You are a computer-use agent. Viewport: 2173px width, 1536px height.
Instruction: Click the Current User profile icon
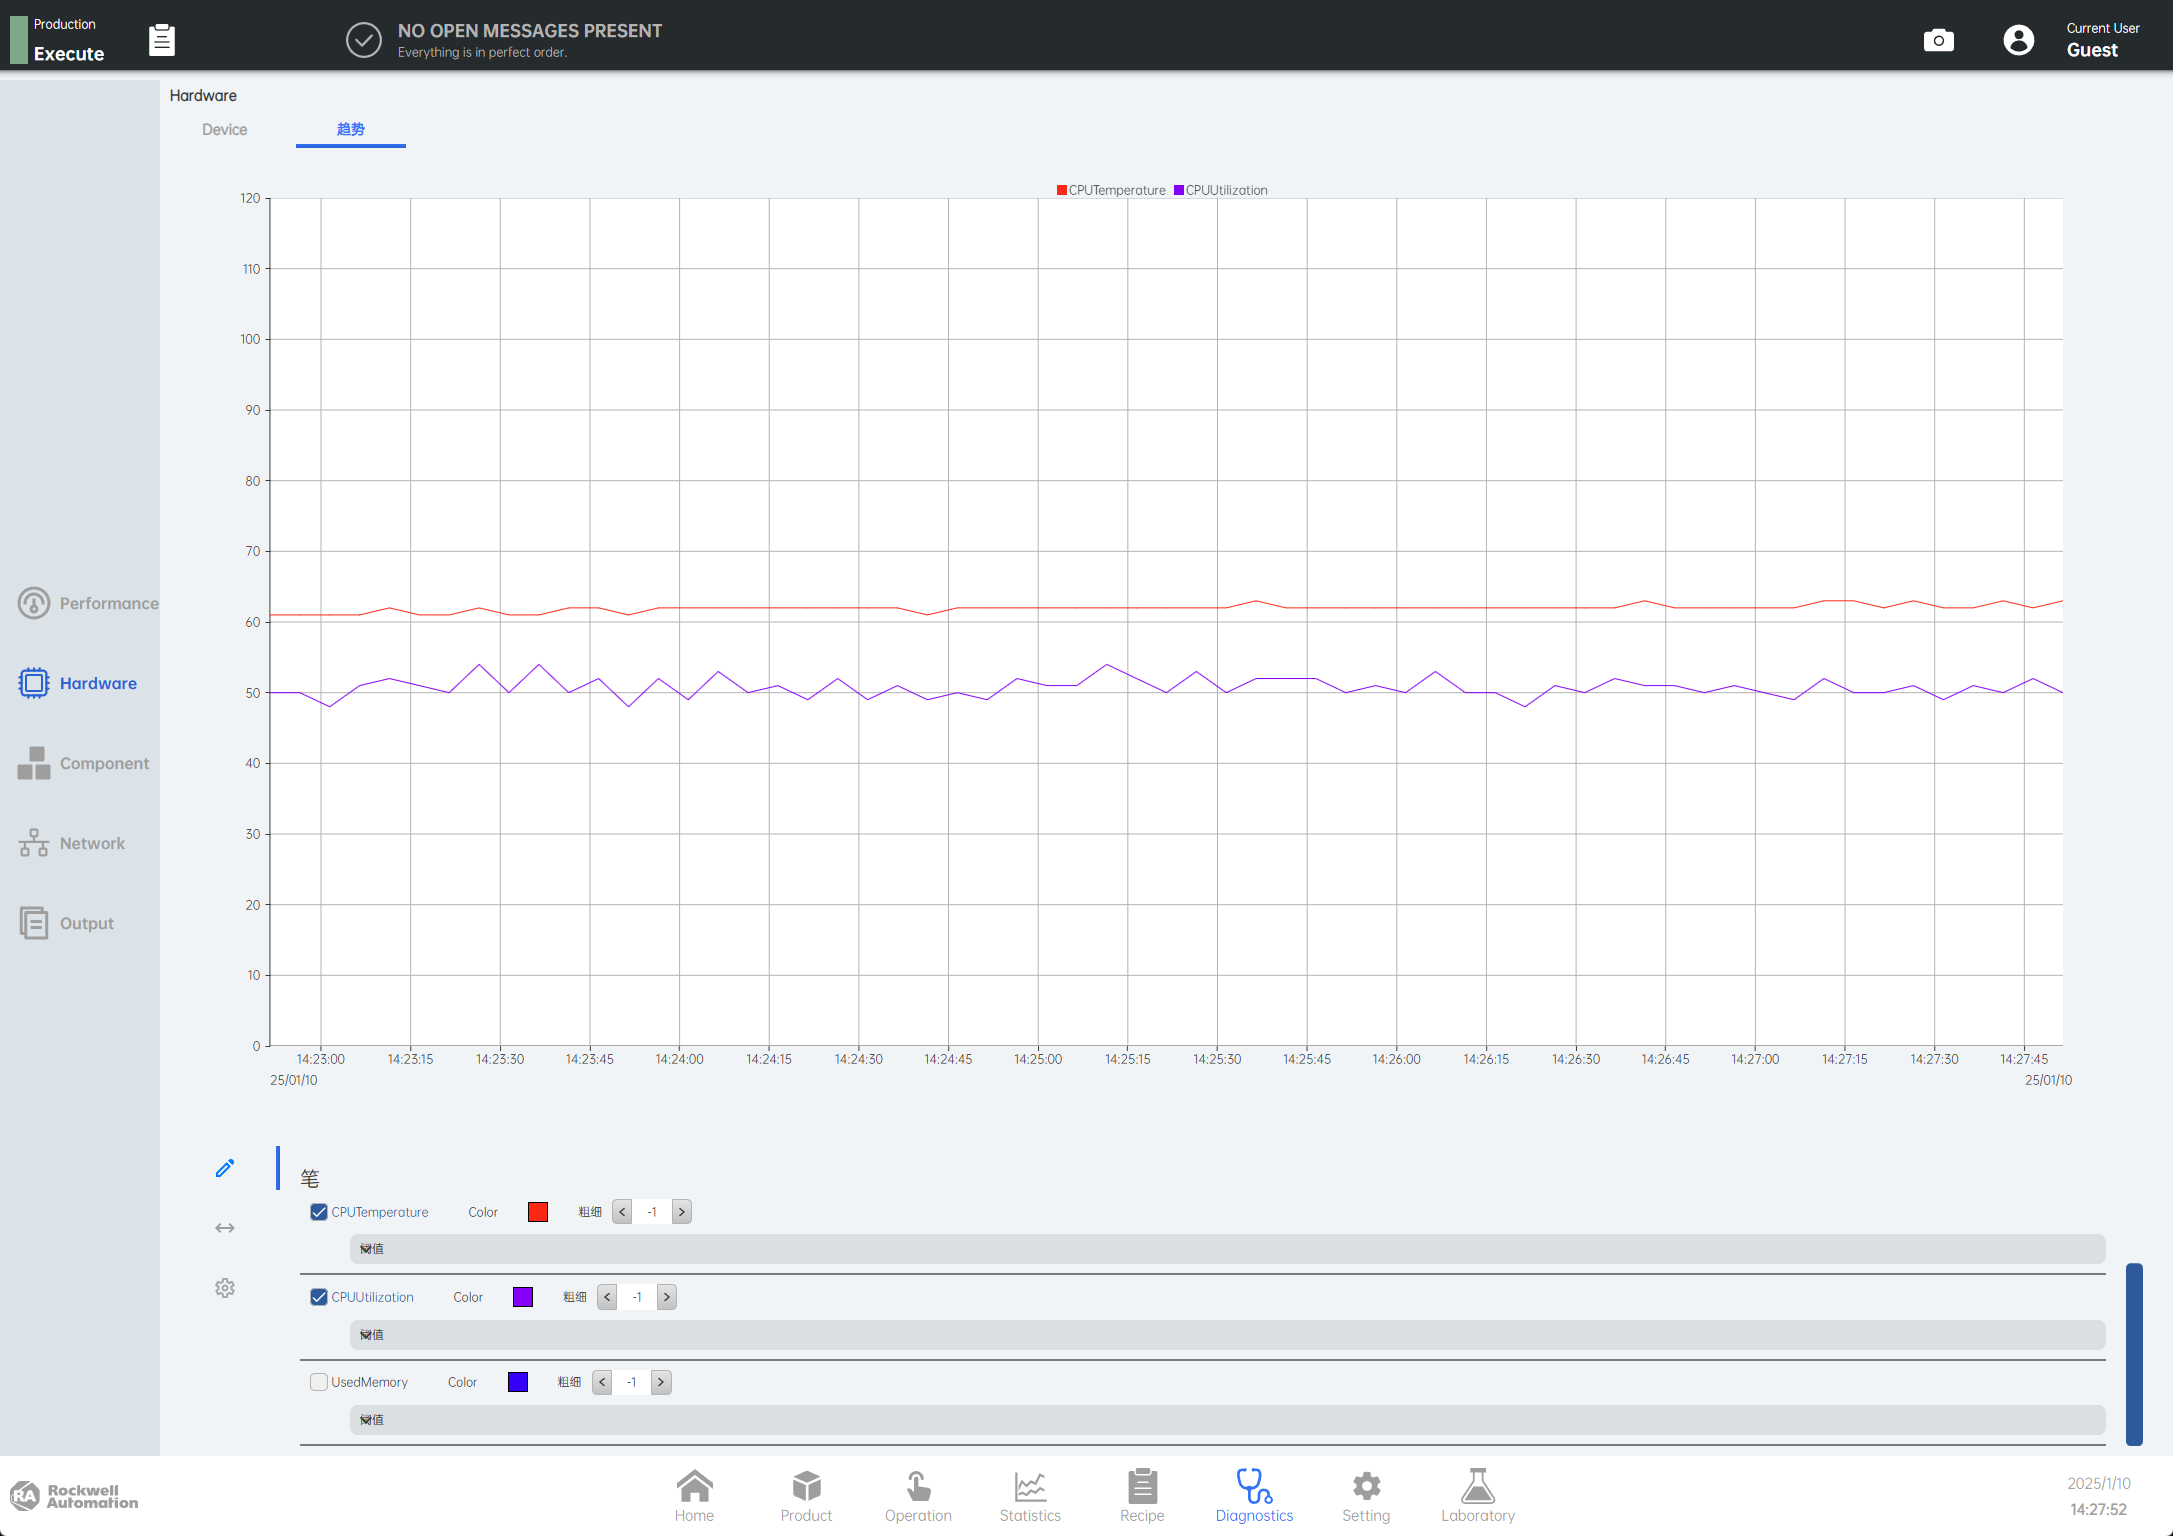pos(2018,40)
